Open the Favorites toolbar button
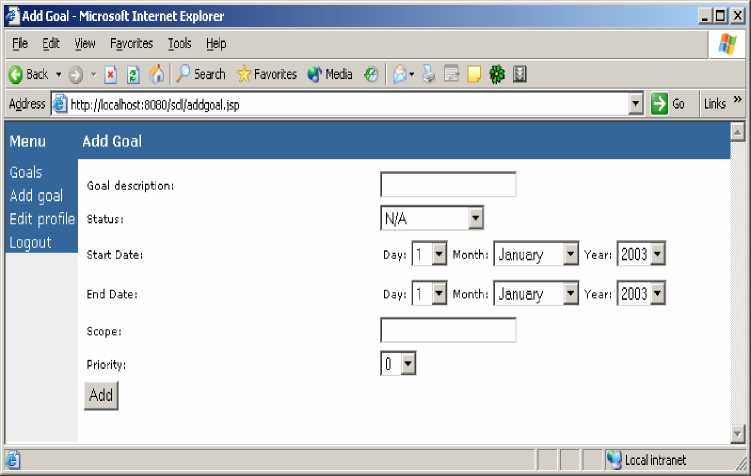751x476 pixels. tap(267, 74)
